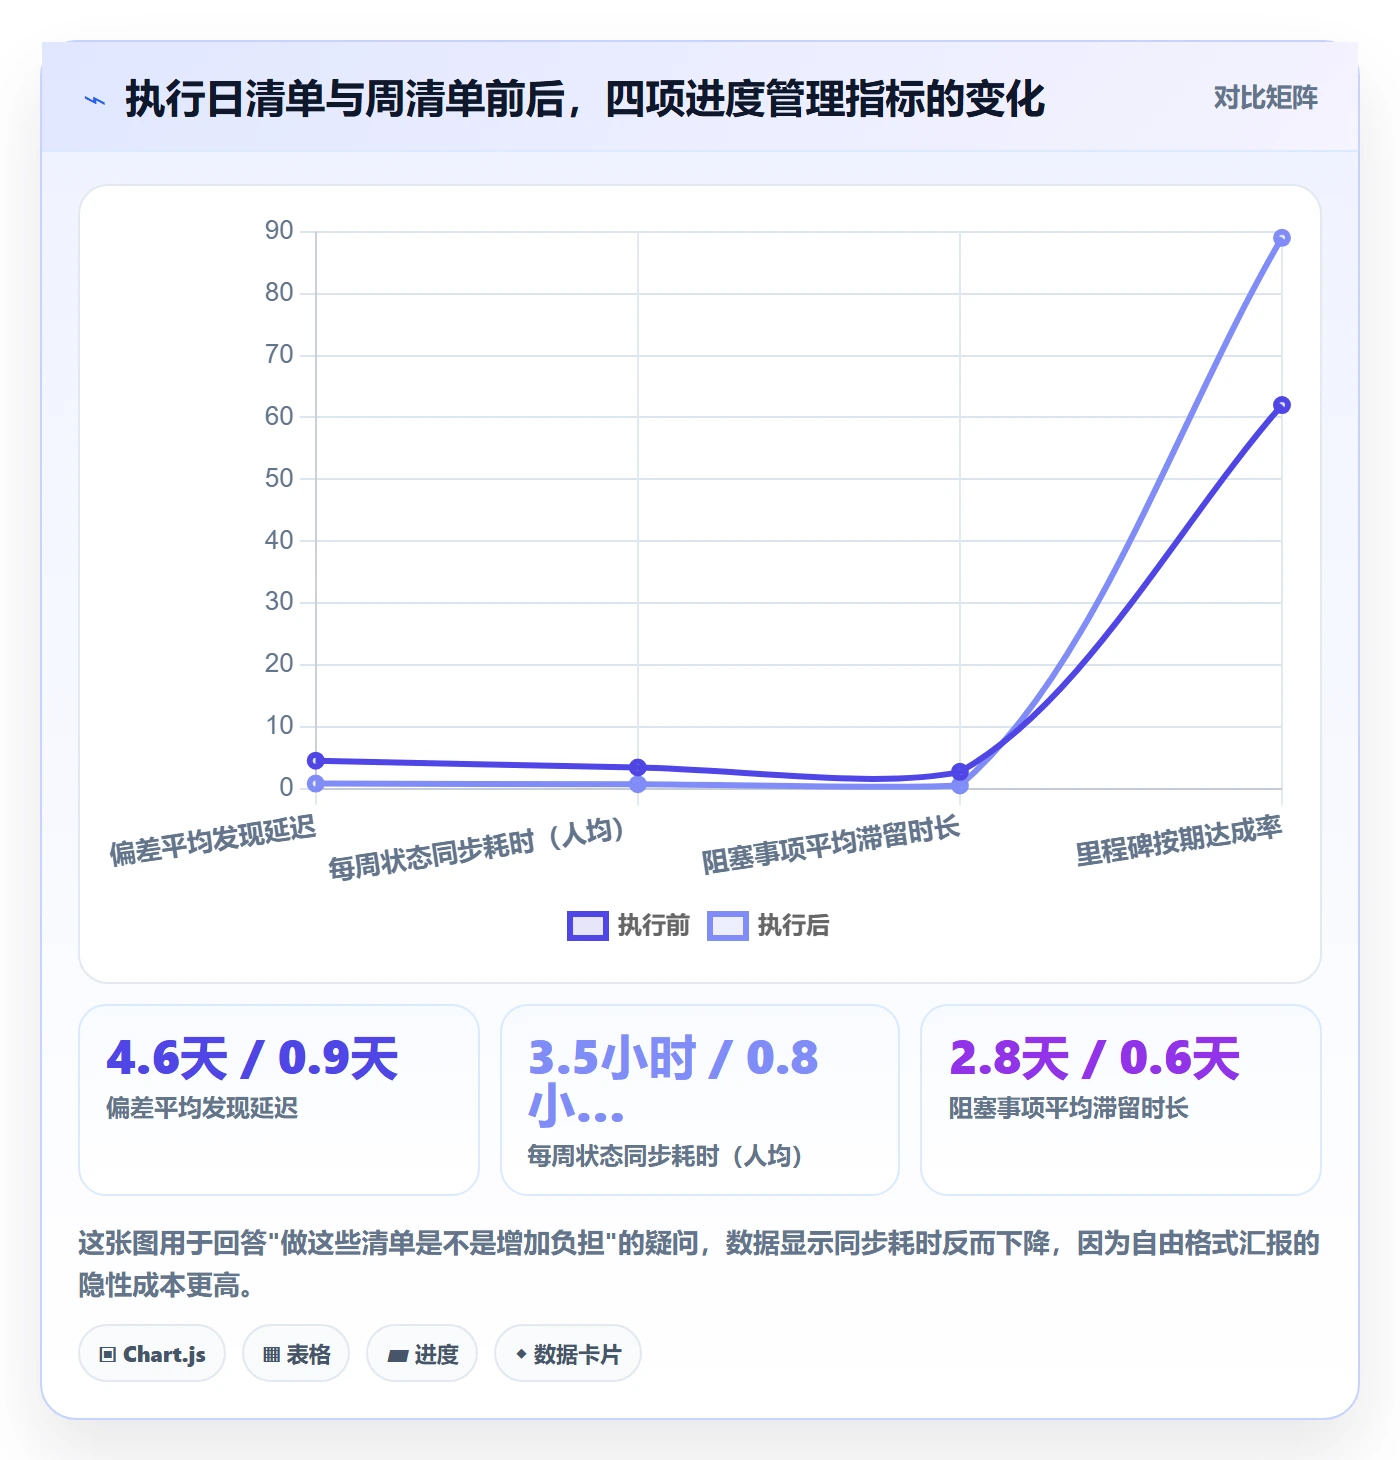Click the 执行前 point at 阻塞事项平均滞留时长
The width and height of the screenshot is (1400, 1460).
click(960, 772)
